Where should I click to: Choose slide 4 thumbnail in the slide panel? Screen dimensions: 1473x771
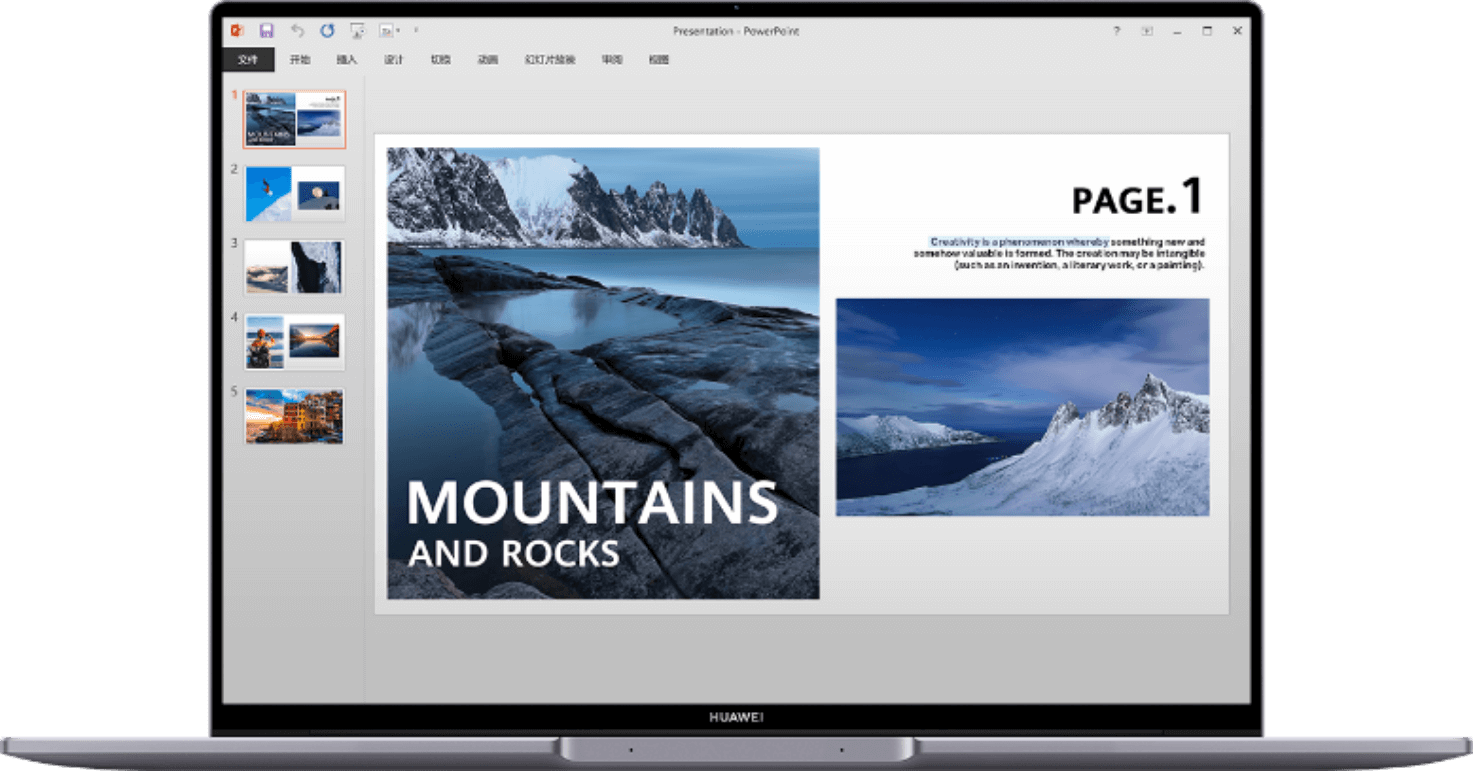tap(294, 342)
